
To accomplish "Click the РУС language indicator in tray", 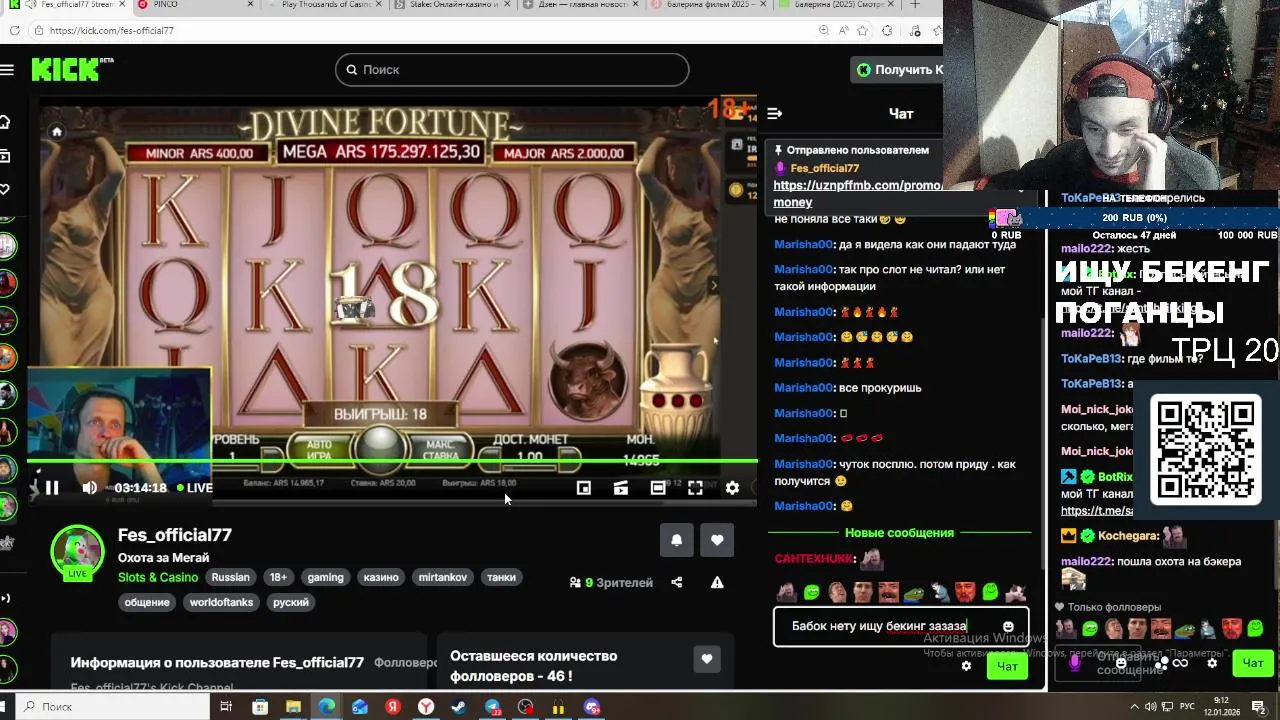I will pos(1189,707).
